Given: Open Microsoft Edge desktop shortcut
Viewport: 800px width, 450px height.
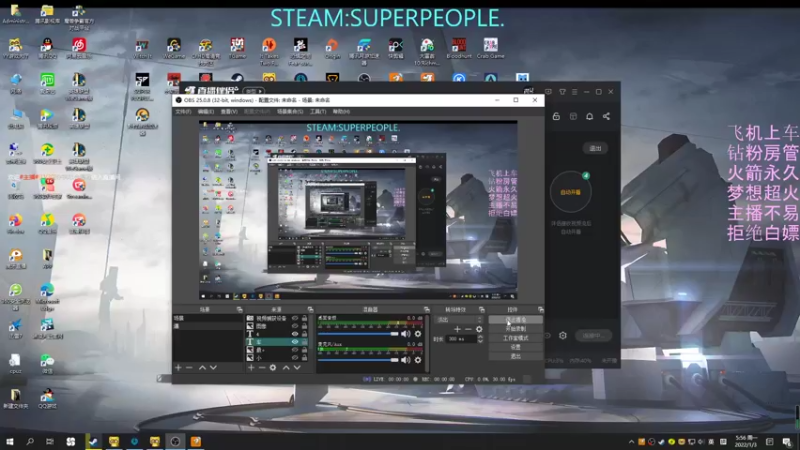Looking at the screenshot, I should point(47,297).
